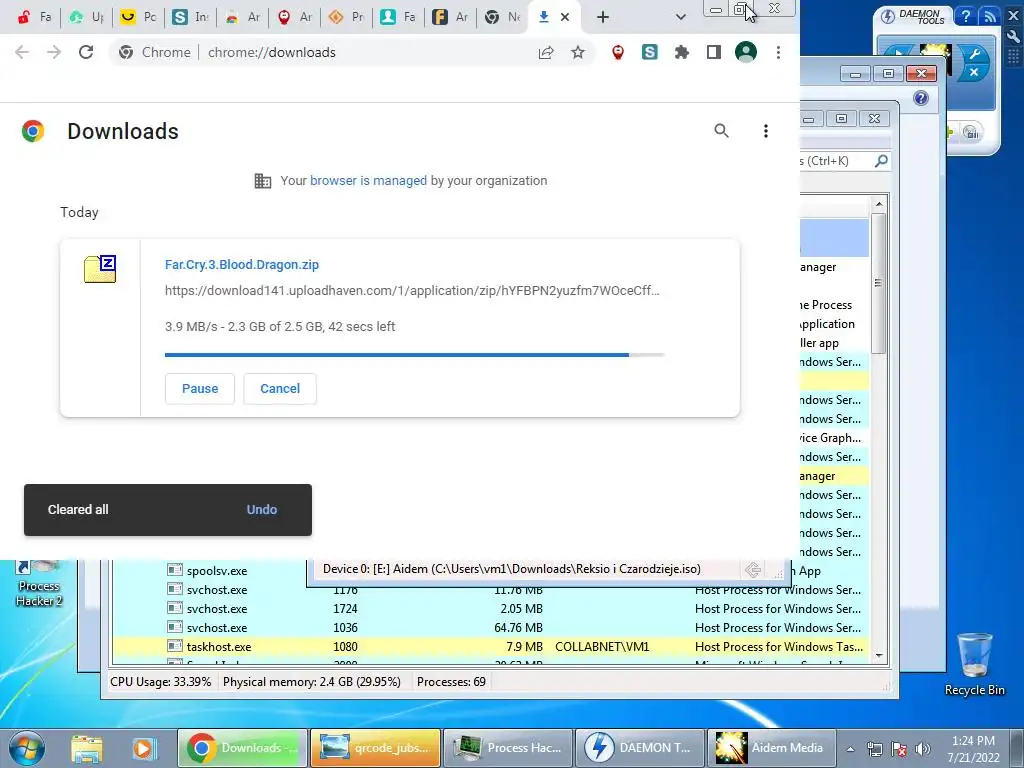Toggle the Chrome side panel
The height and width of the screenshot is (768, 1024).
coord(714,52)
